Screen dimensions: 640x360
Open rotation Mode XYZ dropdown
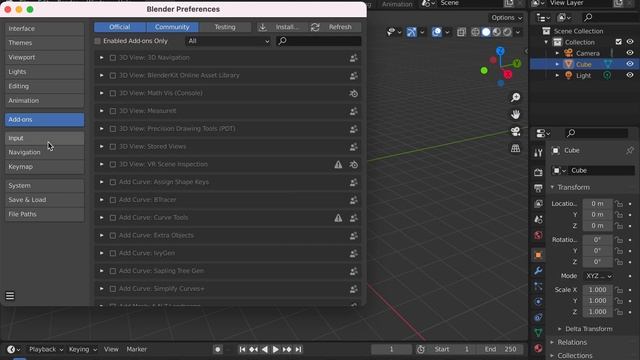click(598, 276)
